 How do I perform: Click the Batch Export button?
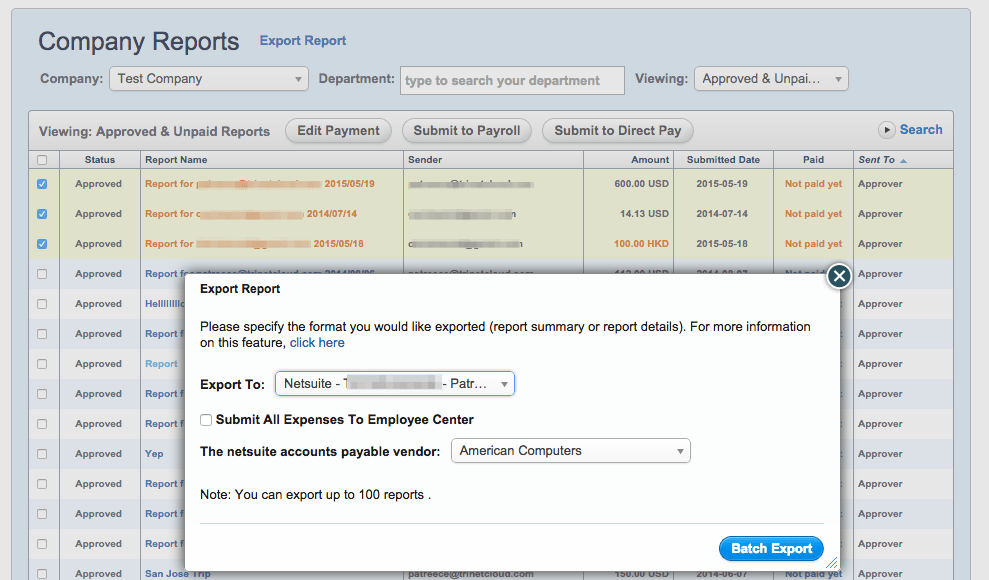(770, 548)
